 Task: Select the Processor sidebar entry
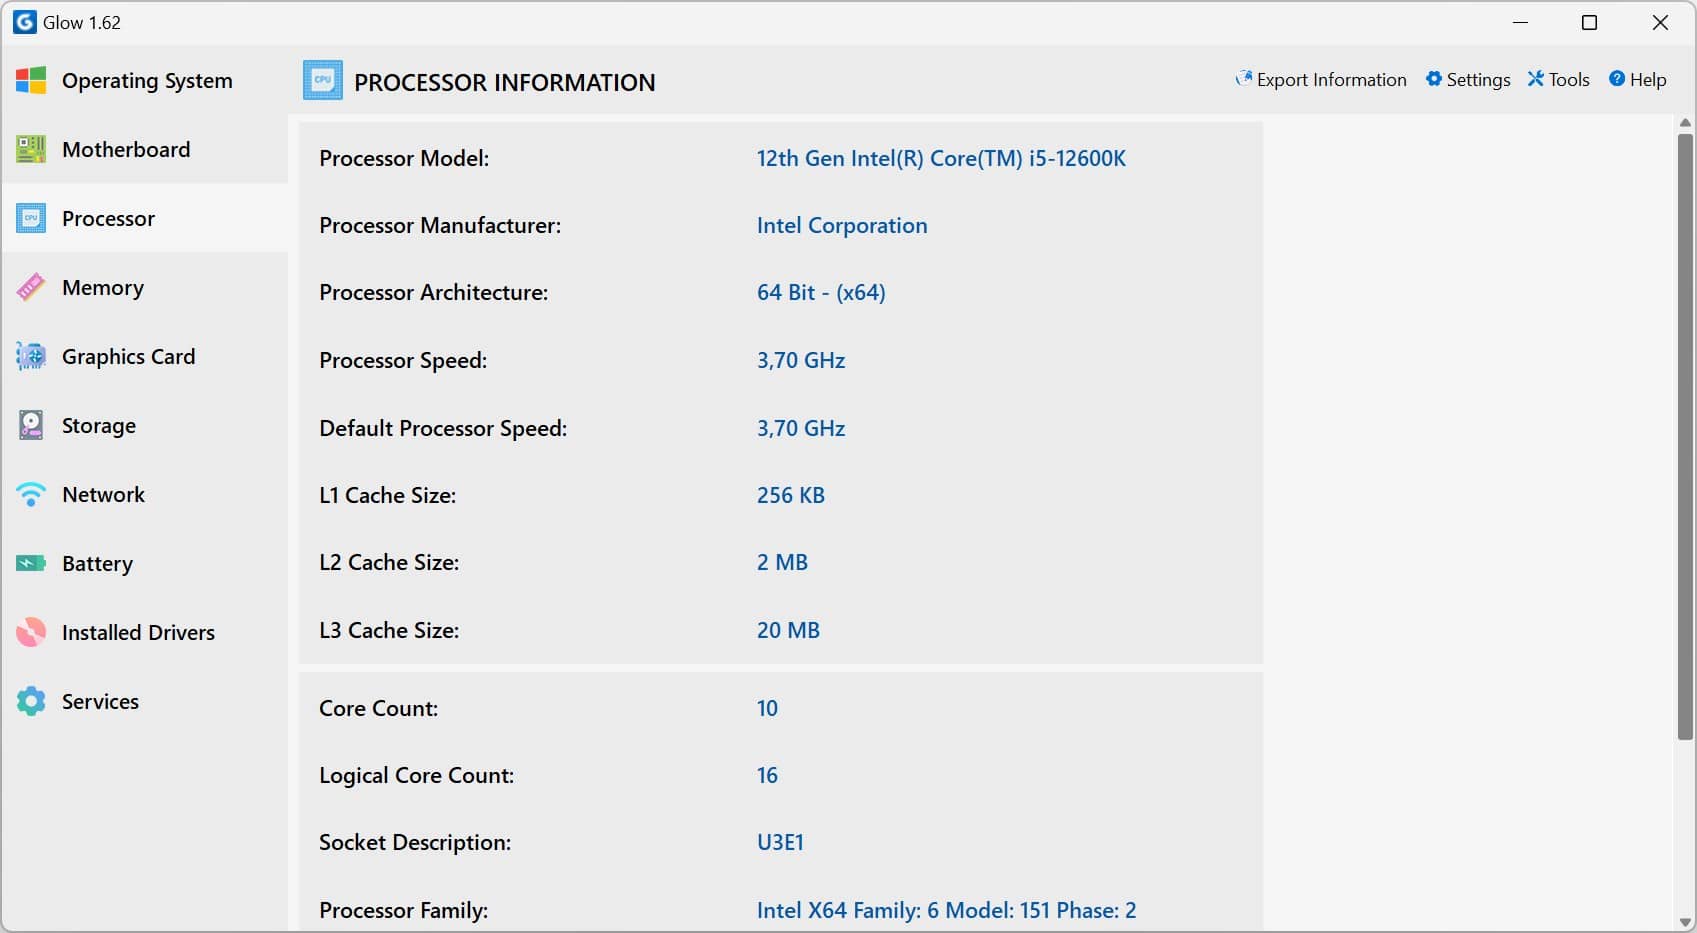[145, 219]
